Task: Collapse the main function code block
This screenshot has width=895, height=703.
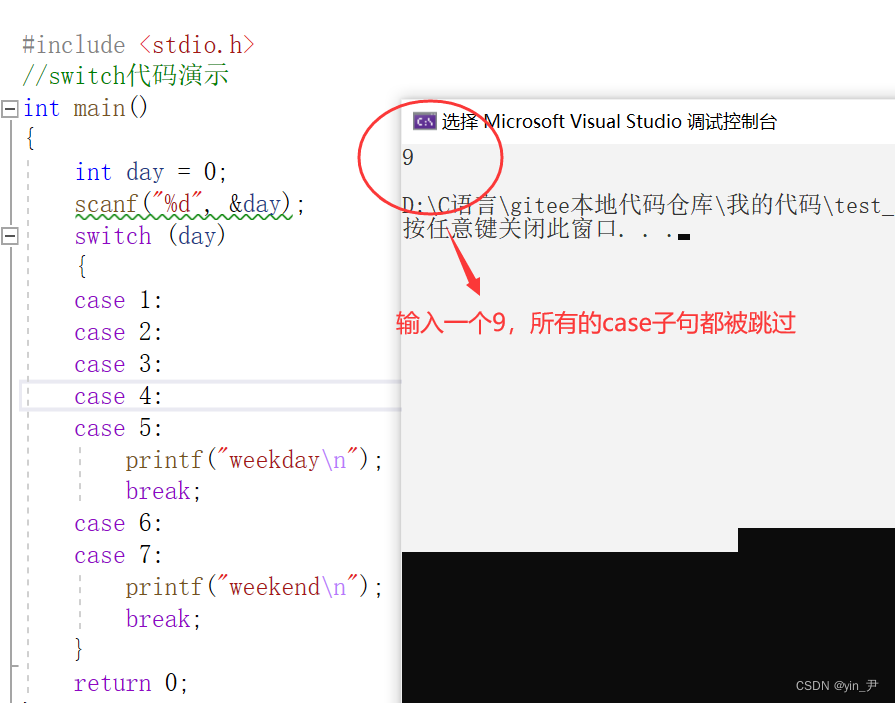Action: tap(10, 108)
